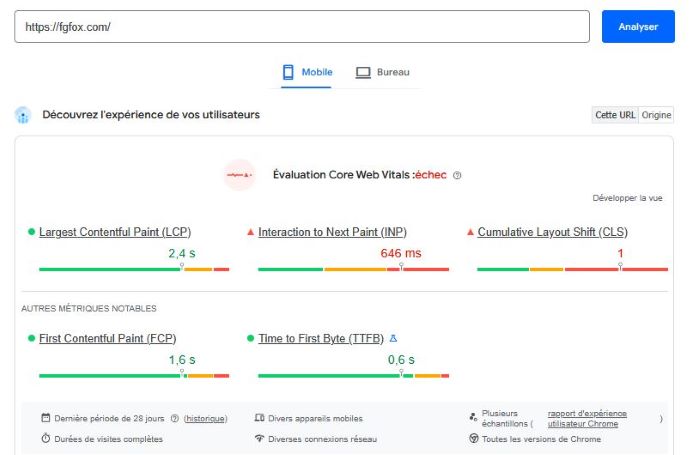Open Cumulative Layout Shift (CLS) link
The height and width of the screenshot is (455, 700).
point(552,232)
